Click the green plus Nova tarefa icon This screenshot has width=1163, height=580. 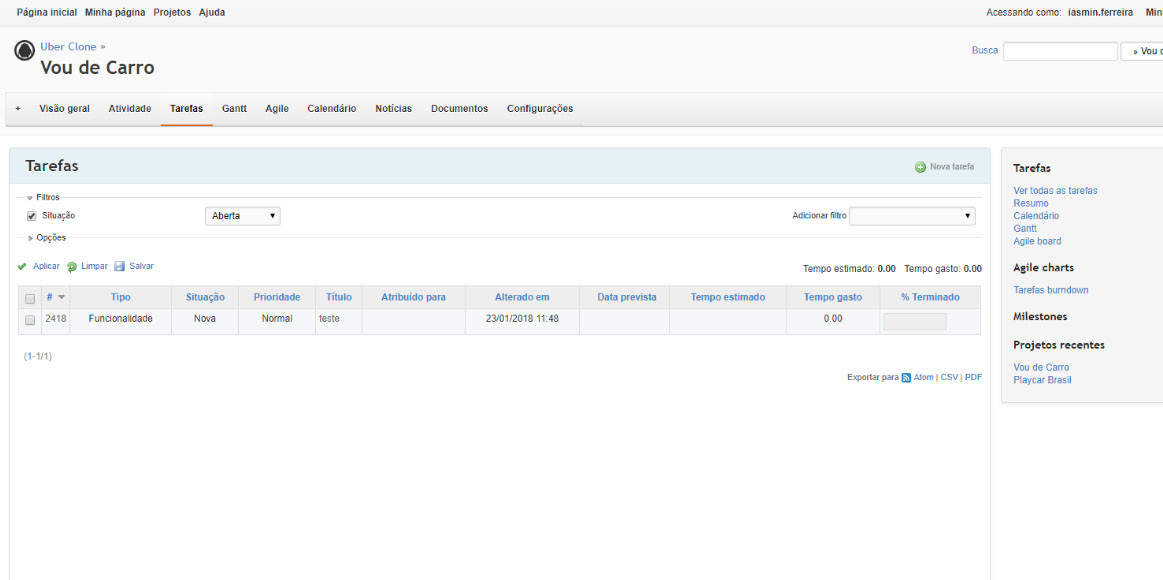[x=921, y=166]
